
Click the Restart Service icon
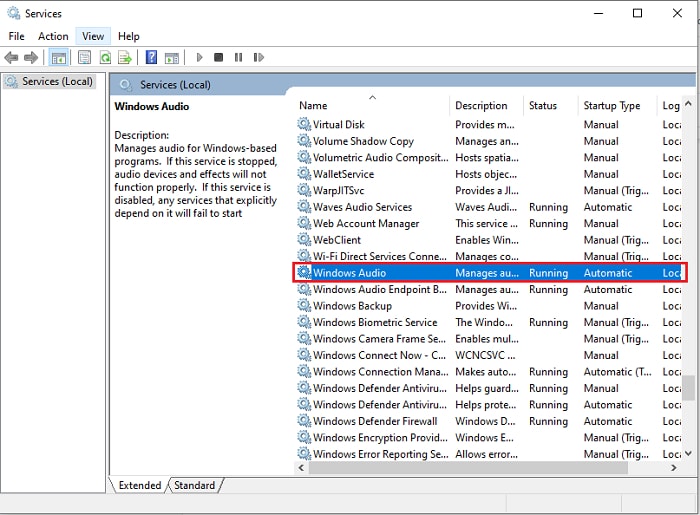[258, 58]
